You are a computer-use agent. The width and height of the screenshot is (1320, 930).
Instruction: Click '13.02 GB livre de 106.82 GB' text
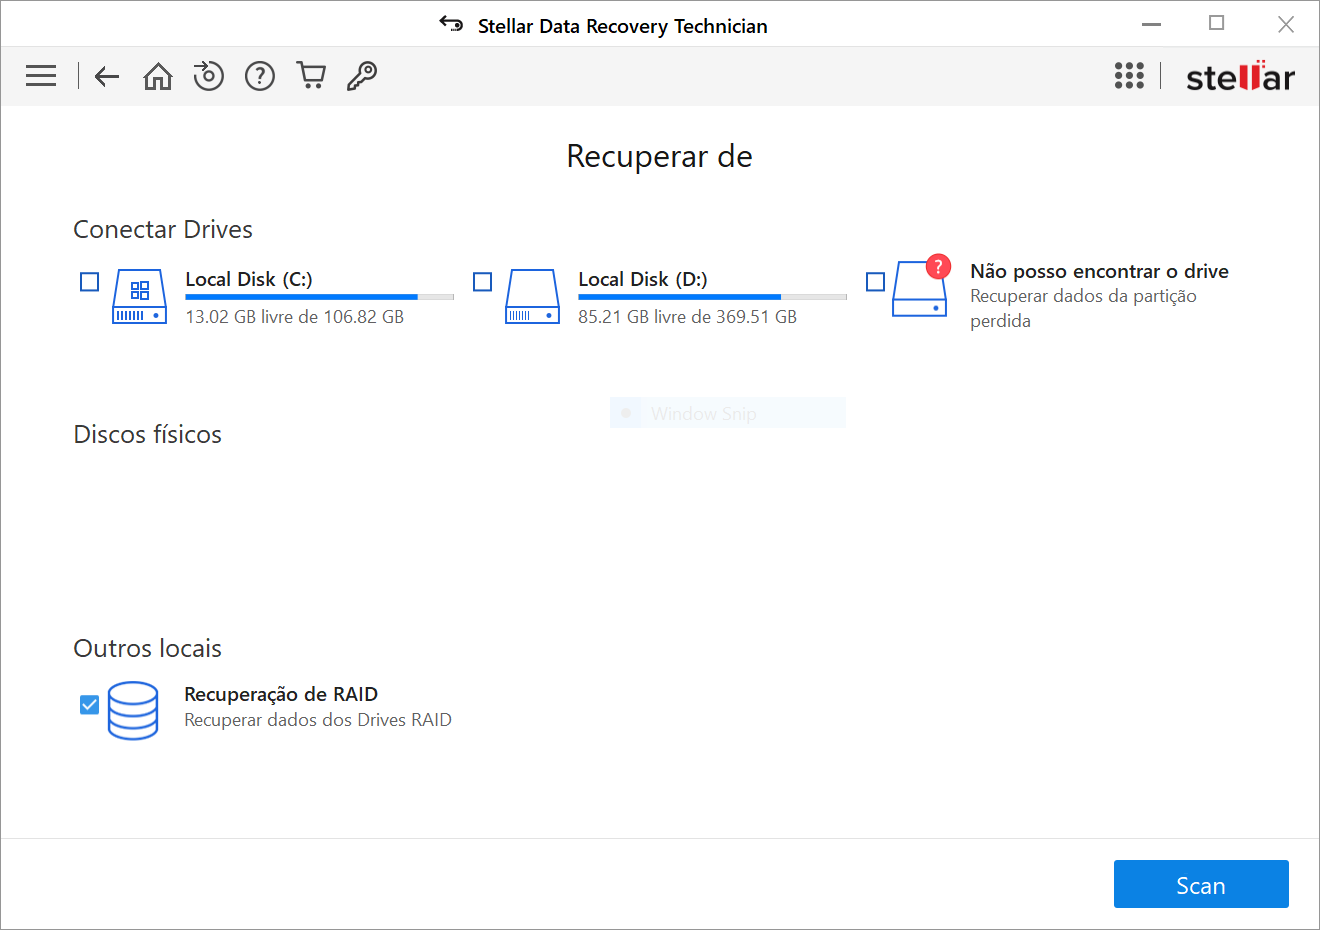[x=295, y=317]
